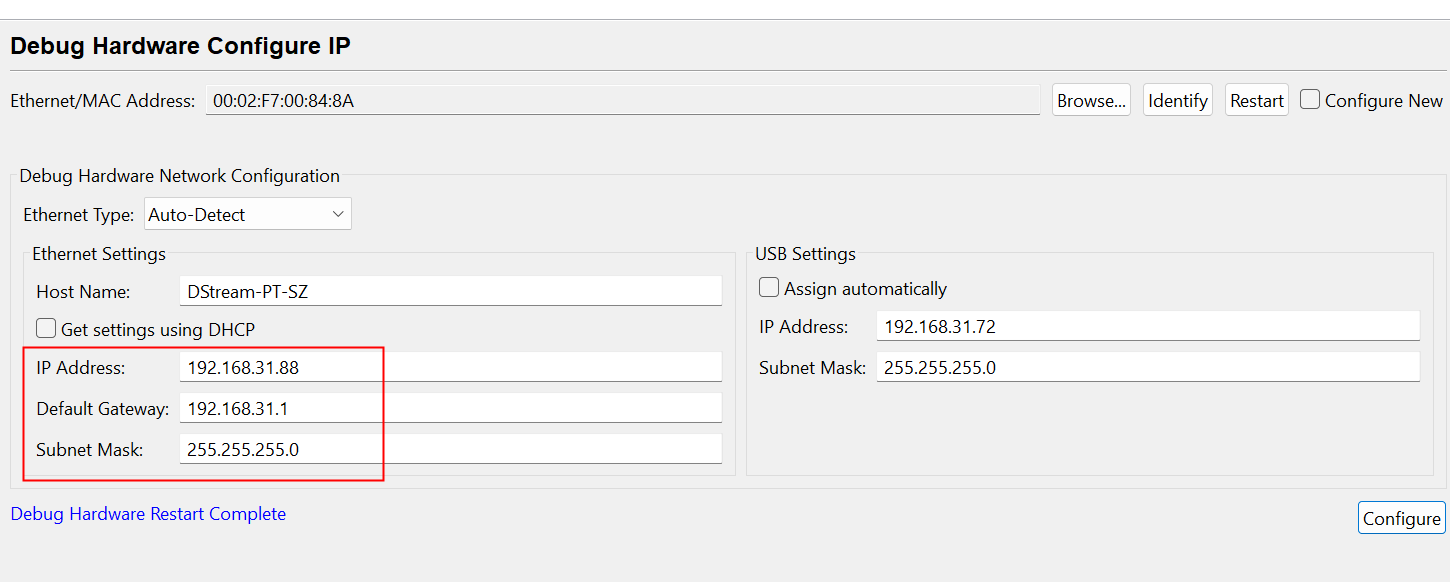Click the USB Subnet Mask field
The image size is (1450, 582).
[x=1147, y=367]
